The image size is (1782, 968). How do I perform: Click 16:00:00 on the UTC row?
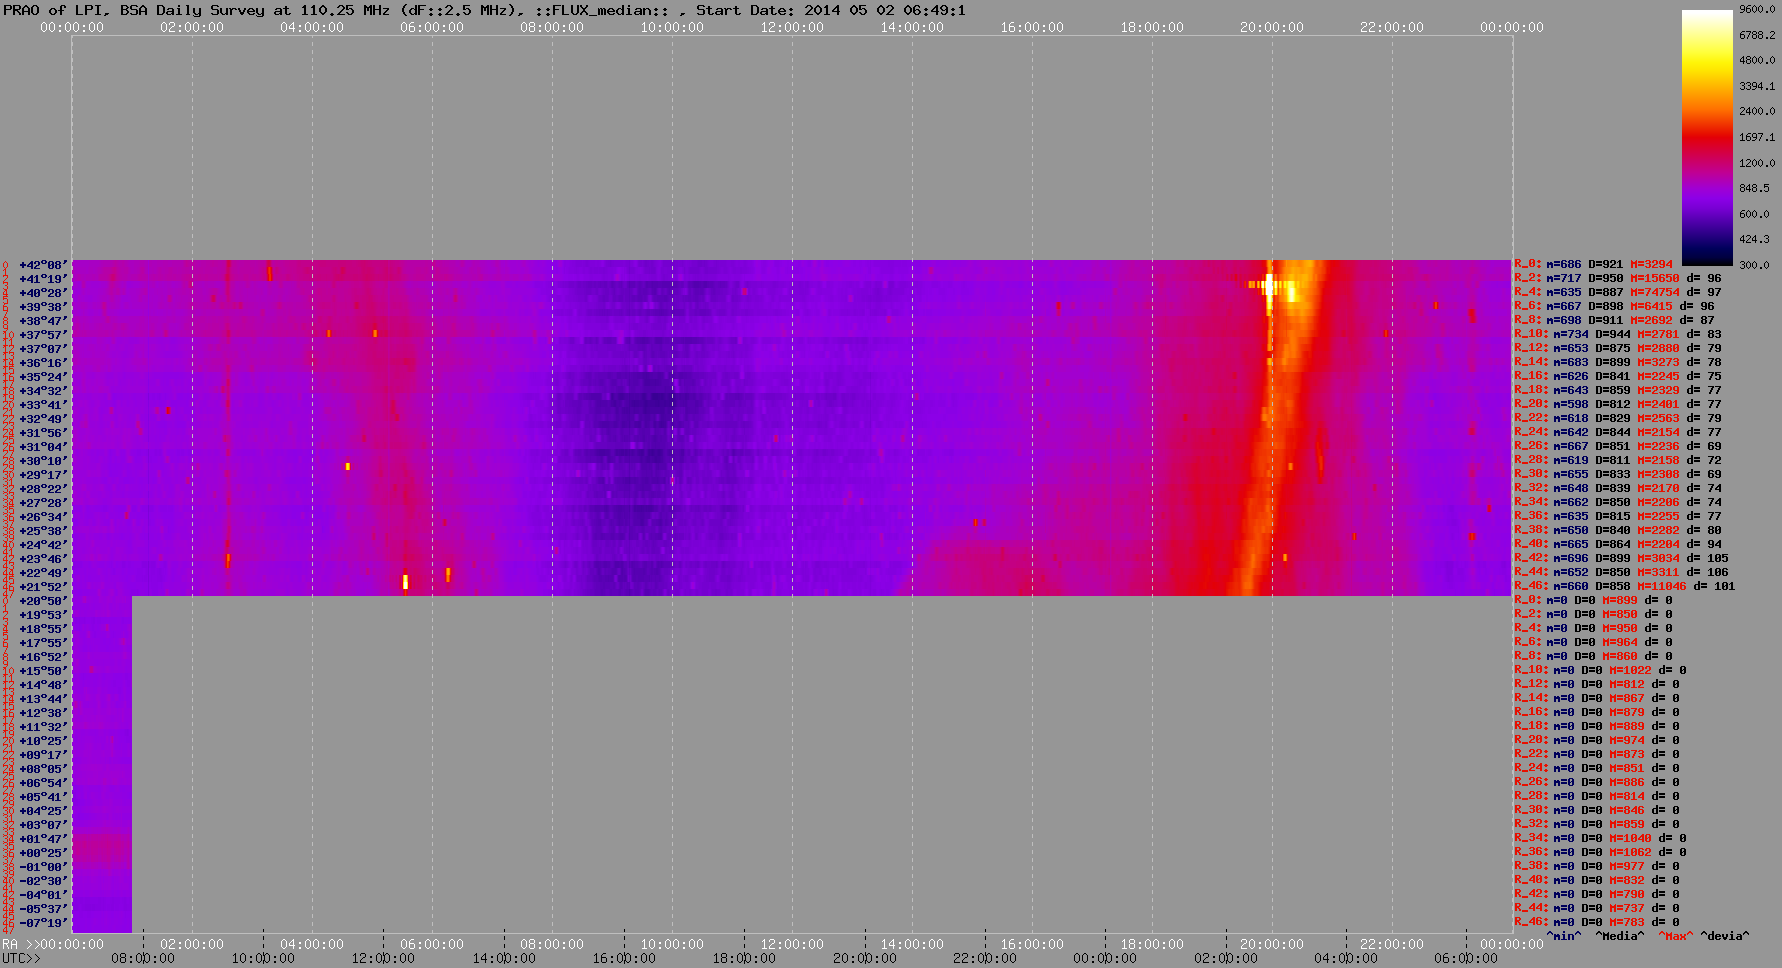(624, 958)
